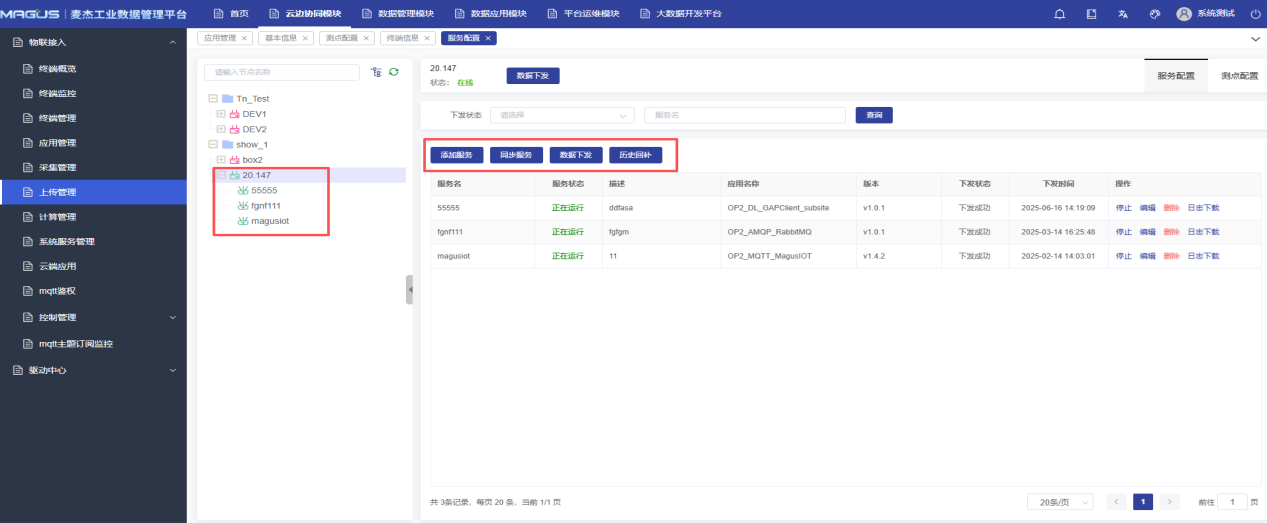The height and width of the screenshot is (523, 1267).
Task: Click the language translation icon
Action: click(x=1123, y=14)
